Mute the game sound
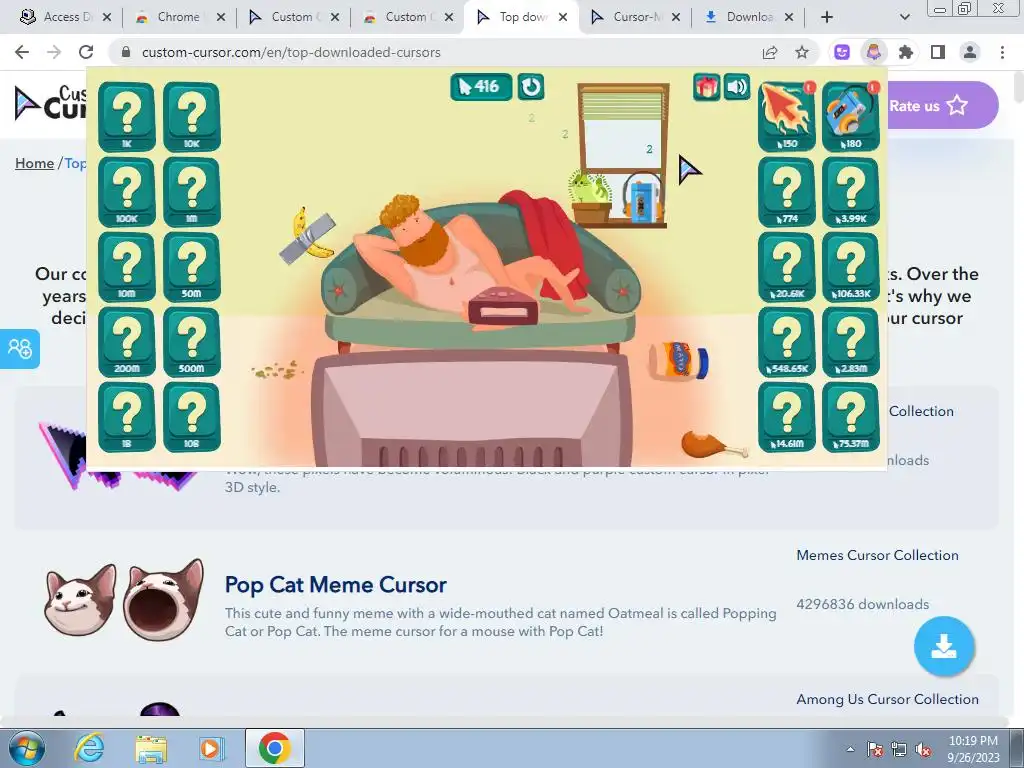This screenshot has height=768, width=1024. (737, 87)
